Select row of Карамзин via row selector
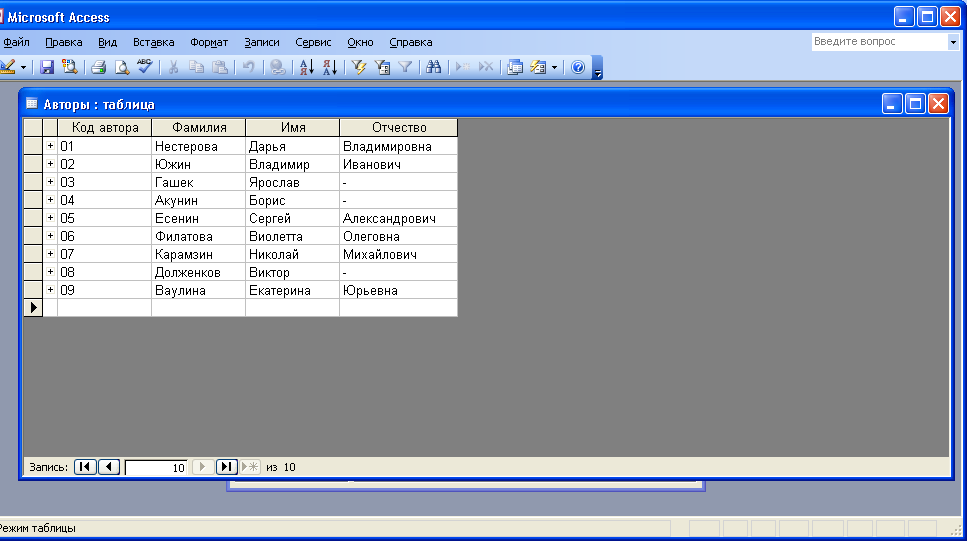Screen dimensions: 967x541 pyautogui.click(x=33, y=254)
